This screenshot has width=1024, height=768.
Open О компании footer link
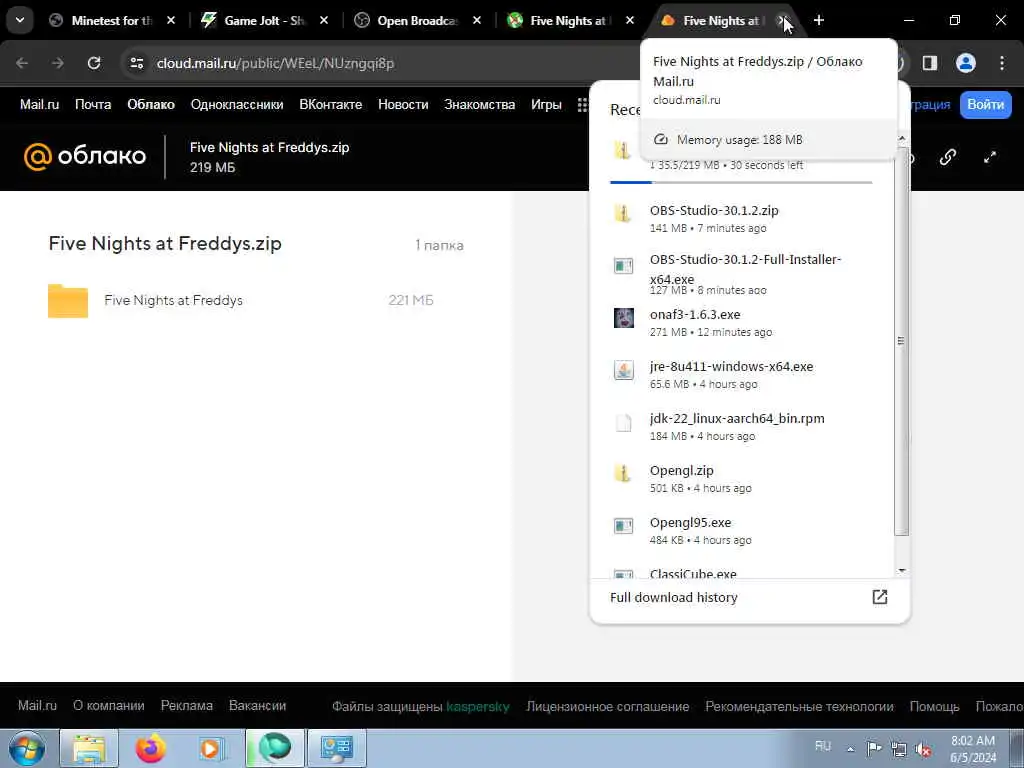[x=108, y=706]
